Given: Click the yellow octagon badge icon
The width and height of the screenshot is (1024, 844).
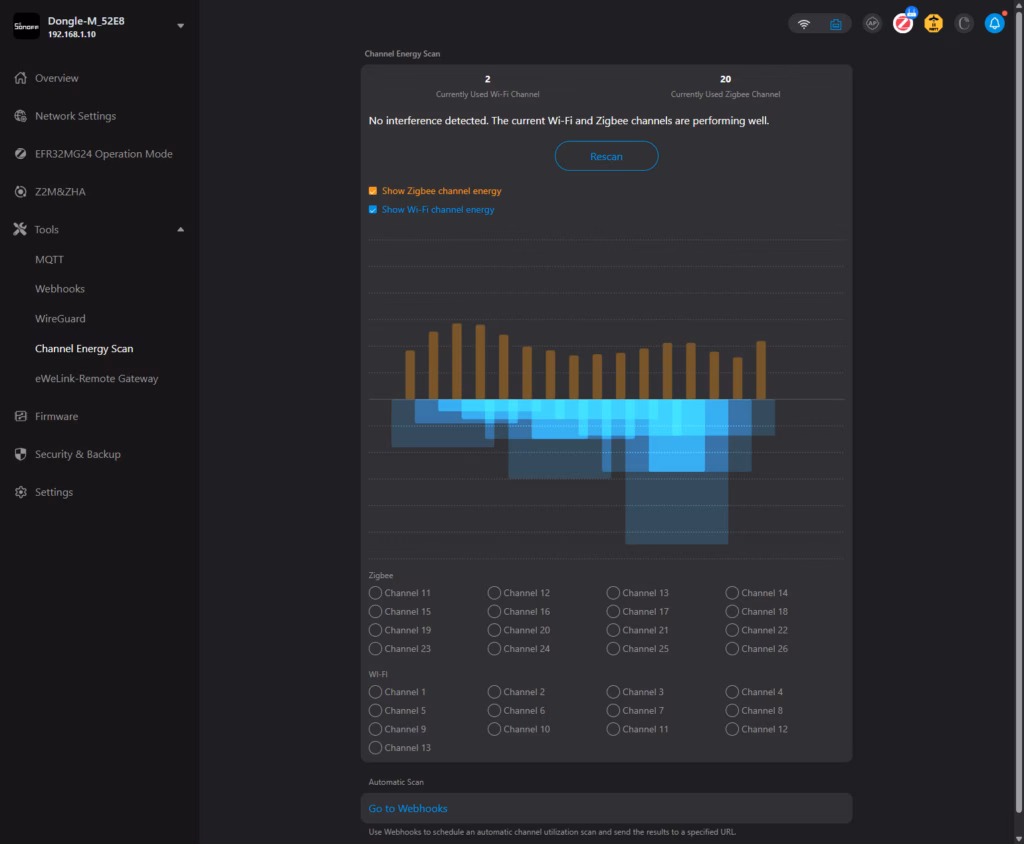Looking at the screenshot, I should coord(933,24).
